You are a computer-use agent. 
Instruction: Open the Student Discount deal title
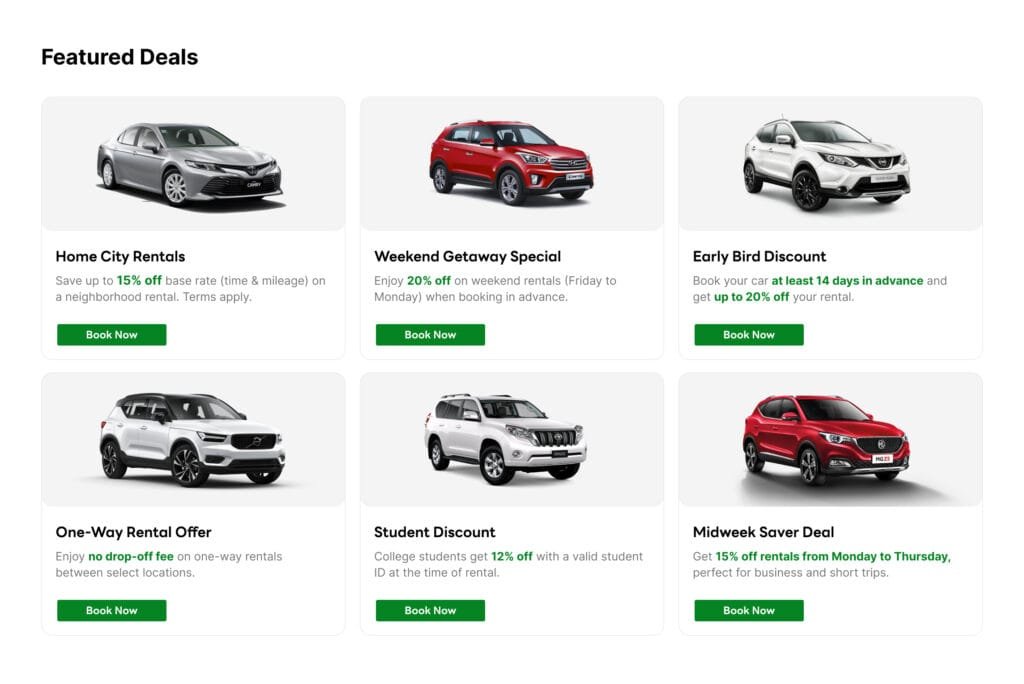click(434, 532)
